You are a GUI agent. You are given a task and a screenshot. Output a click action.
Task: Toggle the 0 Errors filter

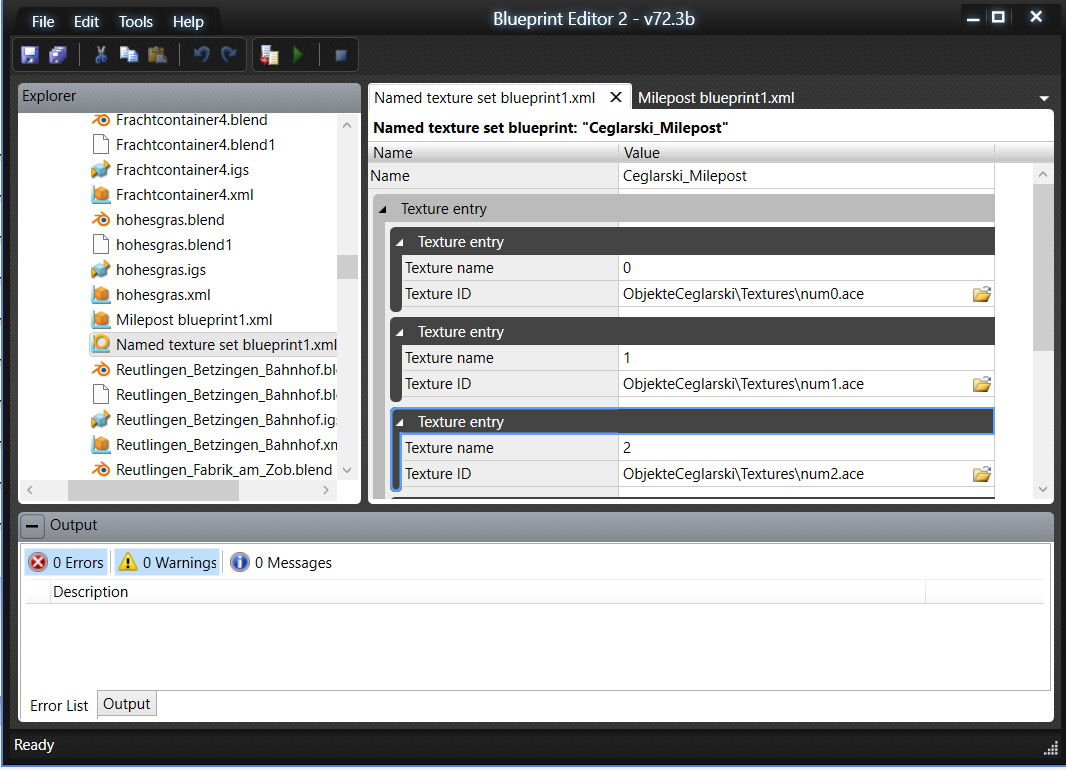point(67,563)
